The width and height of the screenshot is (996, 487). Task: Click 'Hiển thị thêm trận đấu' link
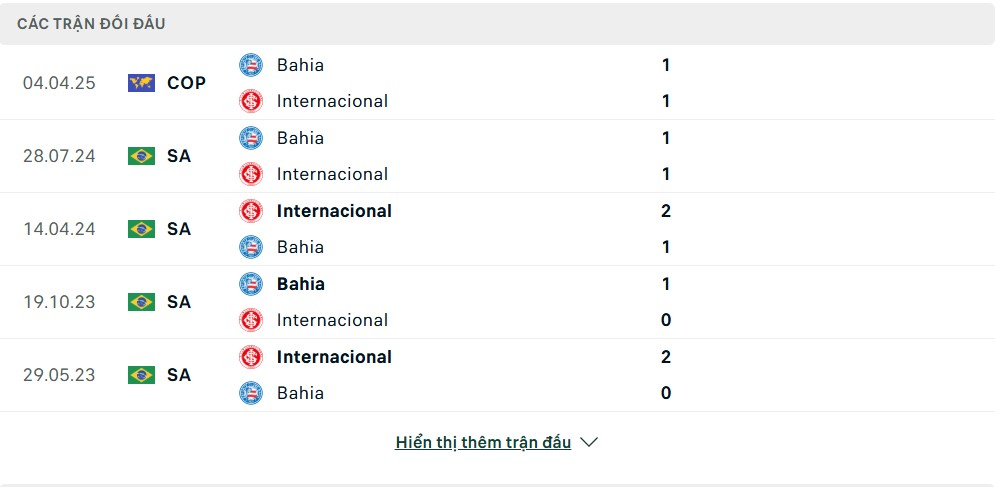point(483,443)
